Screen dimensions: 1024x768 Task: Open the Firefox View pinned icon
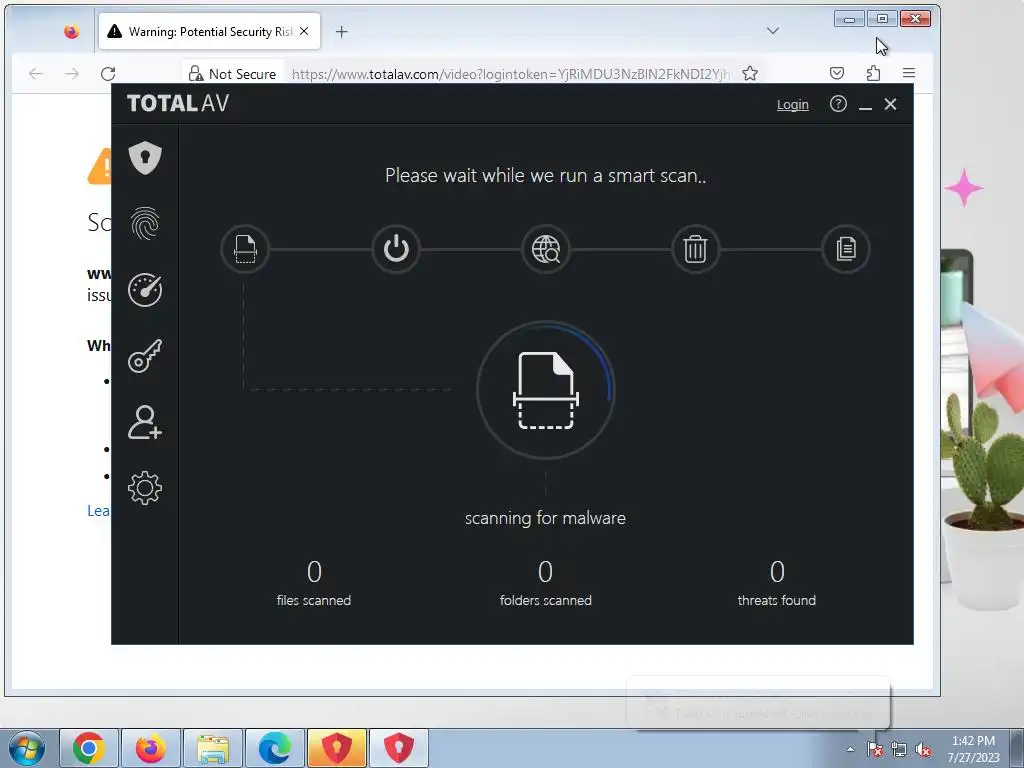pos(71,31)
